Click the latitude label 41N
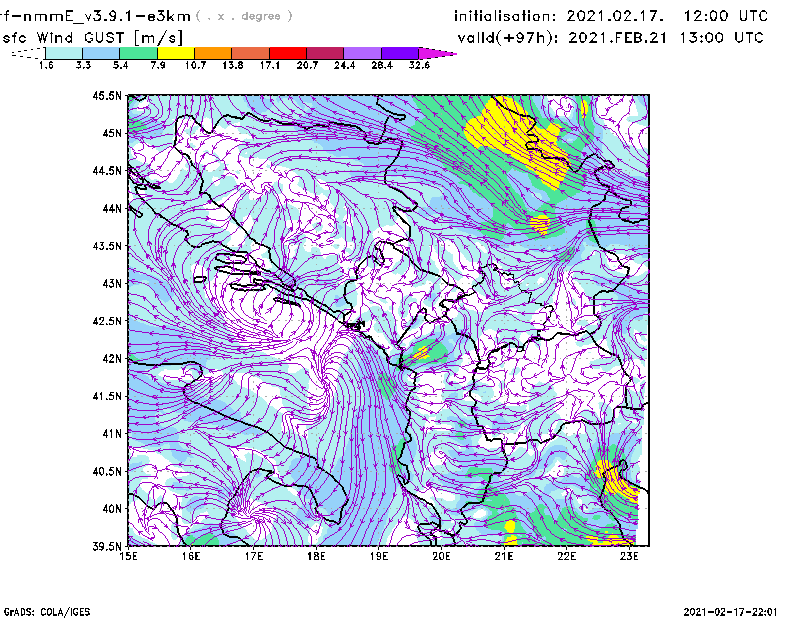The height and width of the screenshot is (618, 800). [x=112, y=434]
